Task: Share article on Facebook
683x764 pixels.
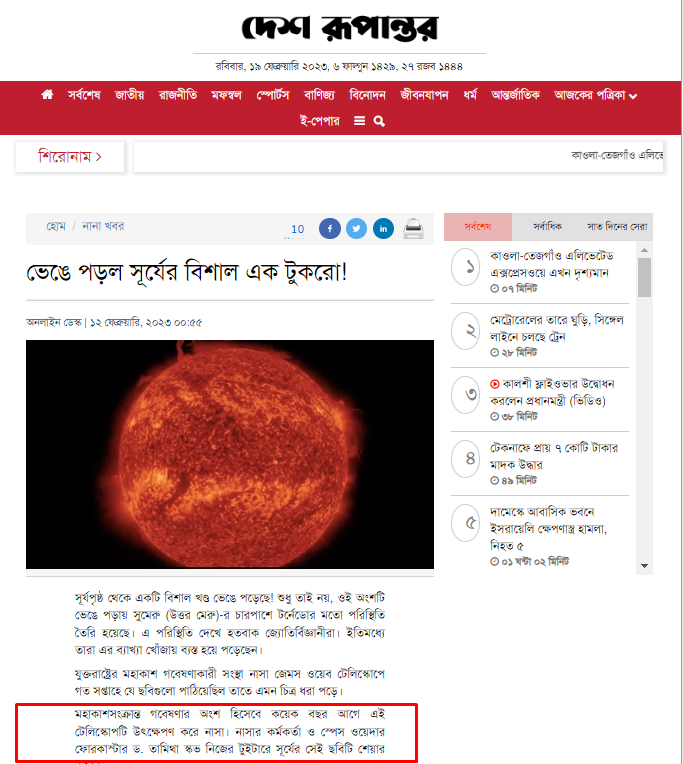Action: coord(330,229)
